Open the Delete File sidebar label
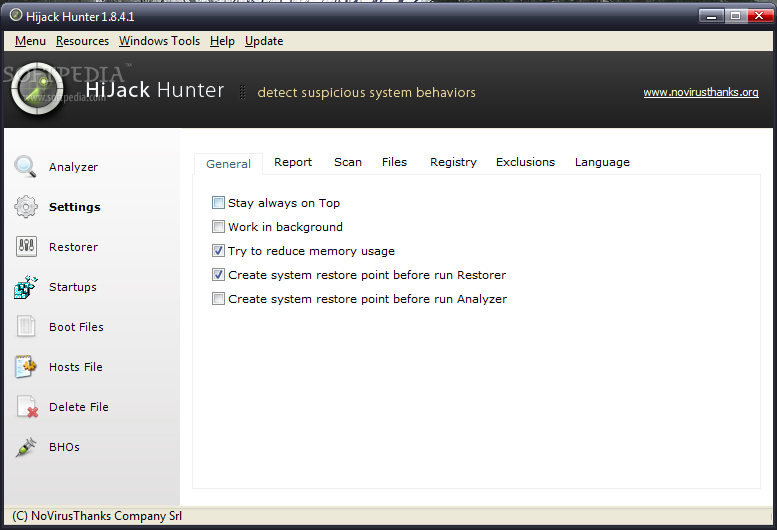Screen dimensions: 777x530 [x=79, y=407]
